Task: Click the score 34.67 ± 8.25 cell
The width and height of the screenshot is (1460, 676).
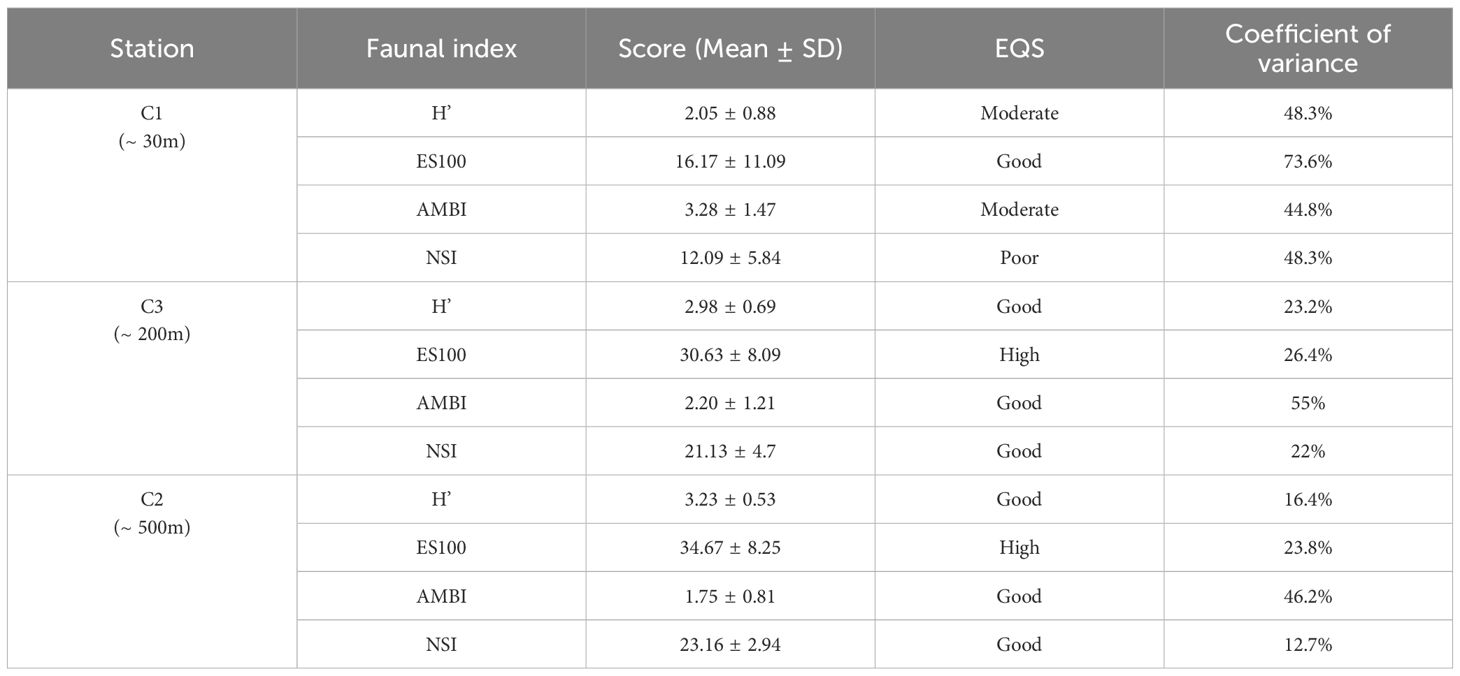Action: click(730, 548)
